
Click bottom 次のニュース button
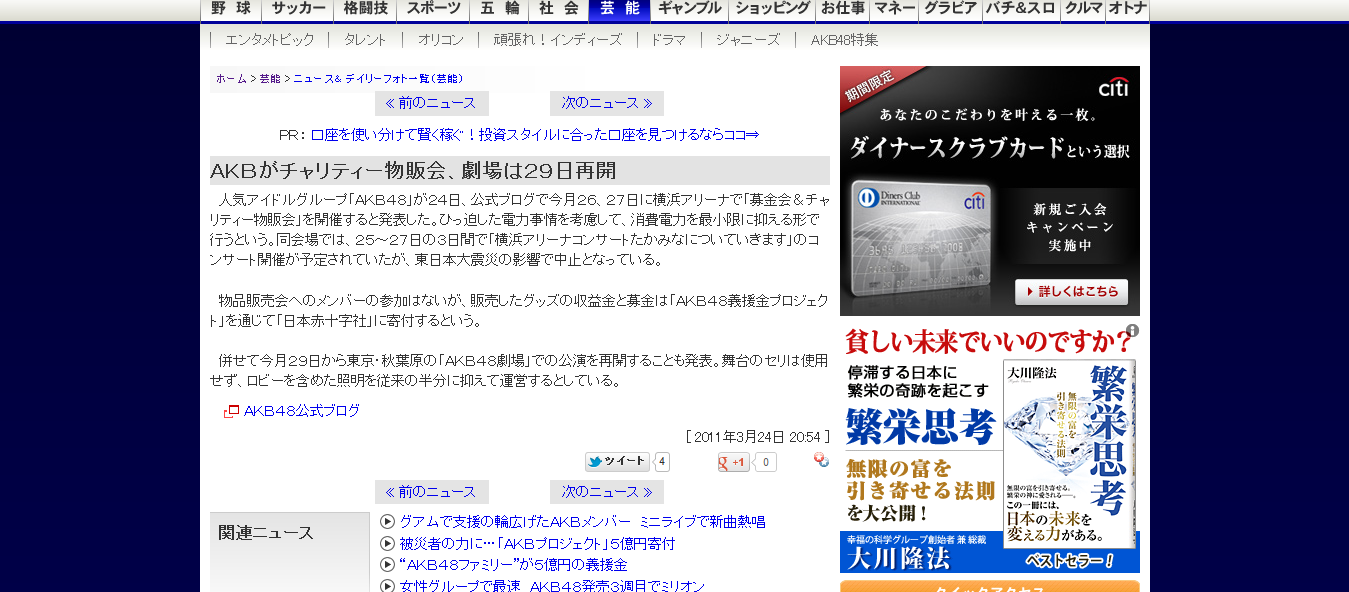[x=607, y=492]
